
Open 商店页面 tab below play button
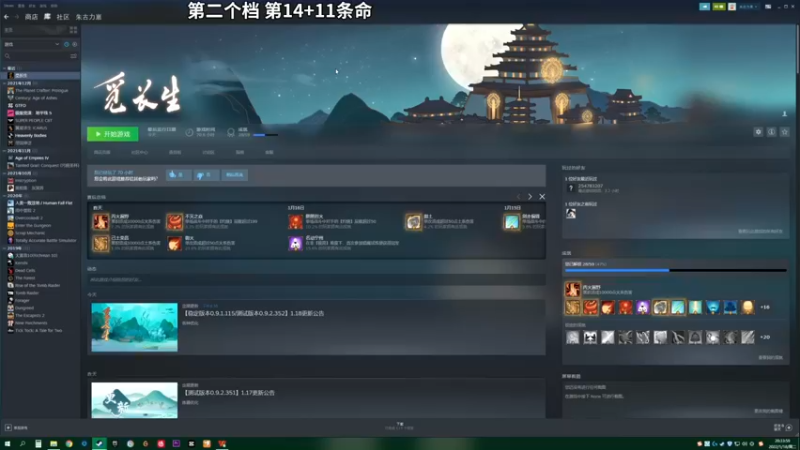click(102, 153)
